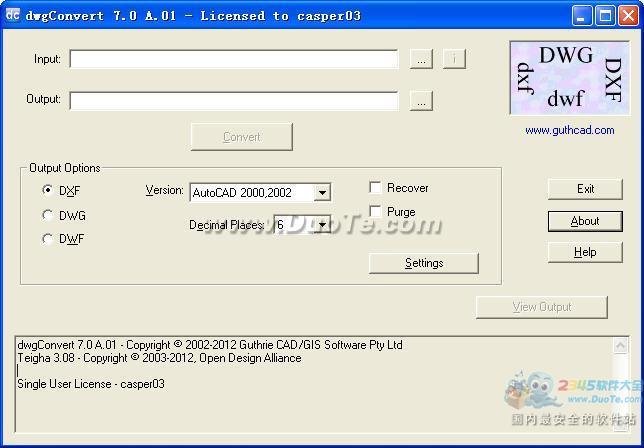Open input file info with the 'i' button
This screenshot has width=644, height=448.
(x=454, y=59)
